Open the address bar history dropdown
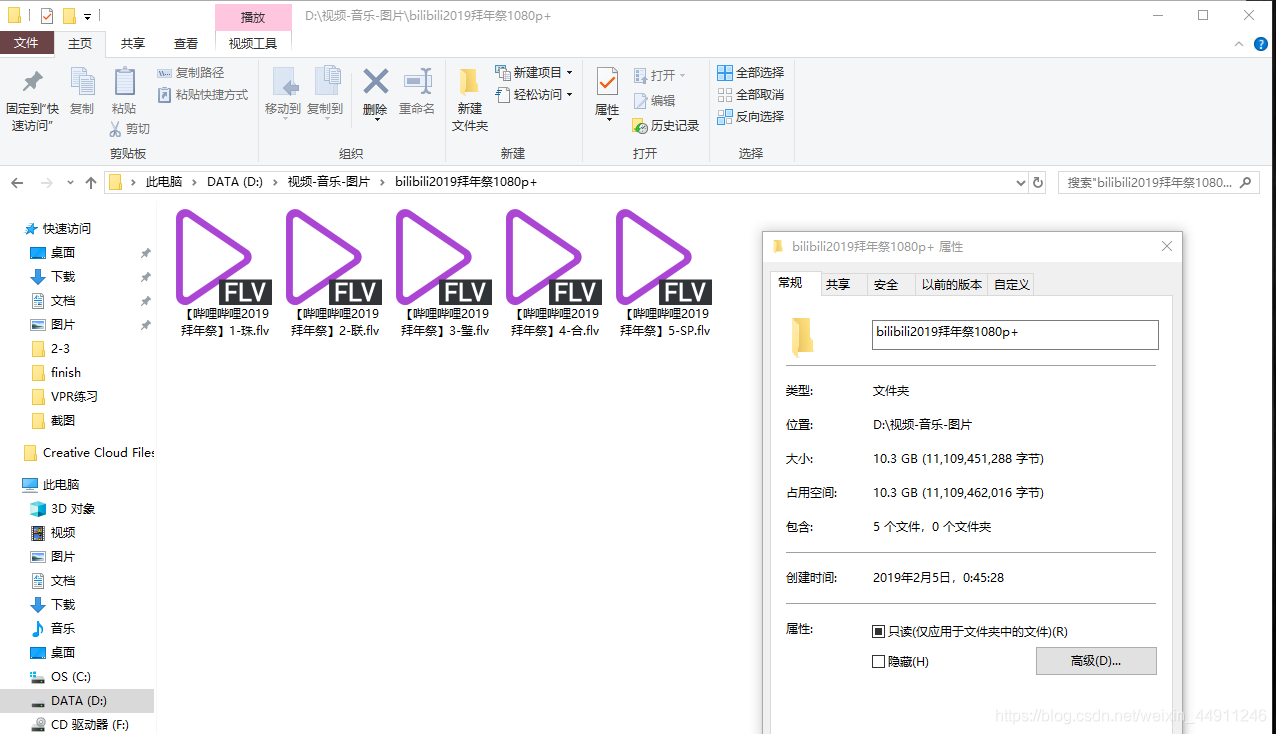Viewport: 1276px width, 734px height. [1020, 183]
